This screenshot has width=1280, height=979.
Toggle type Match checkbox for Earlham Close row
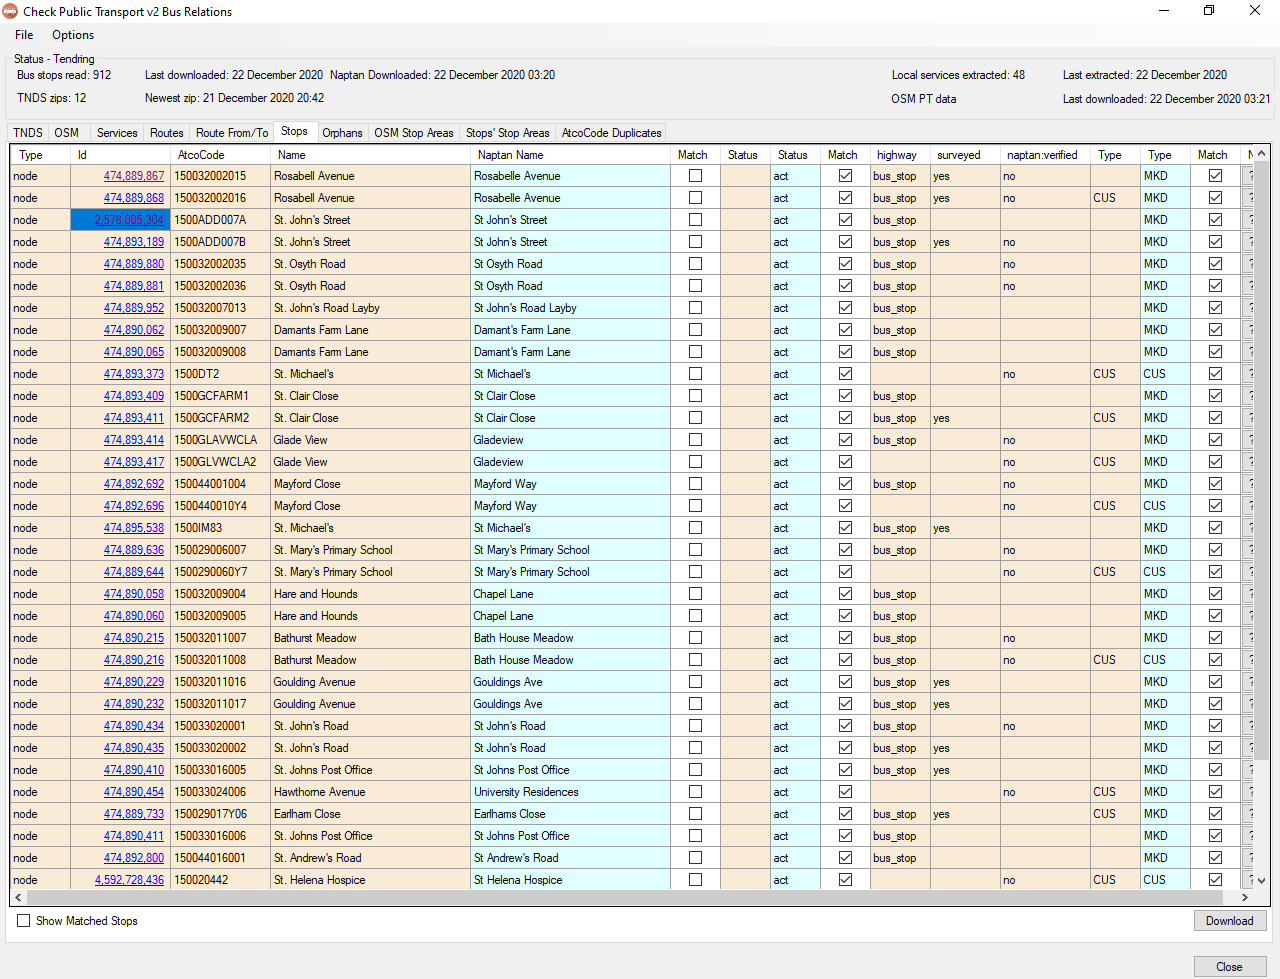[1216, 814]
